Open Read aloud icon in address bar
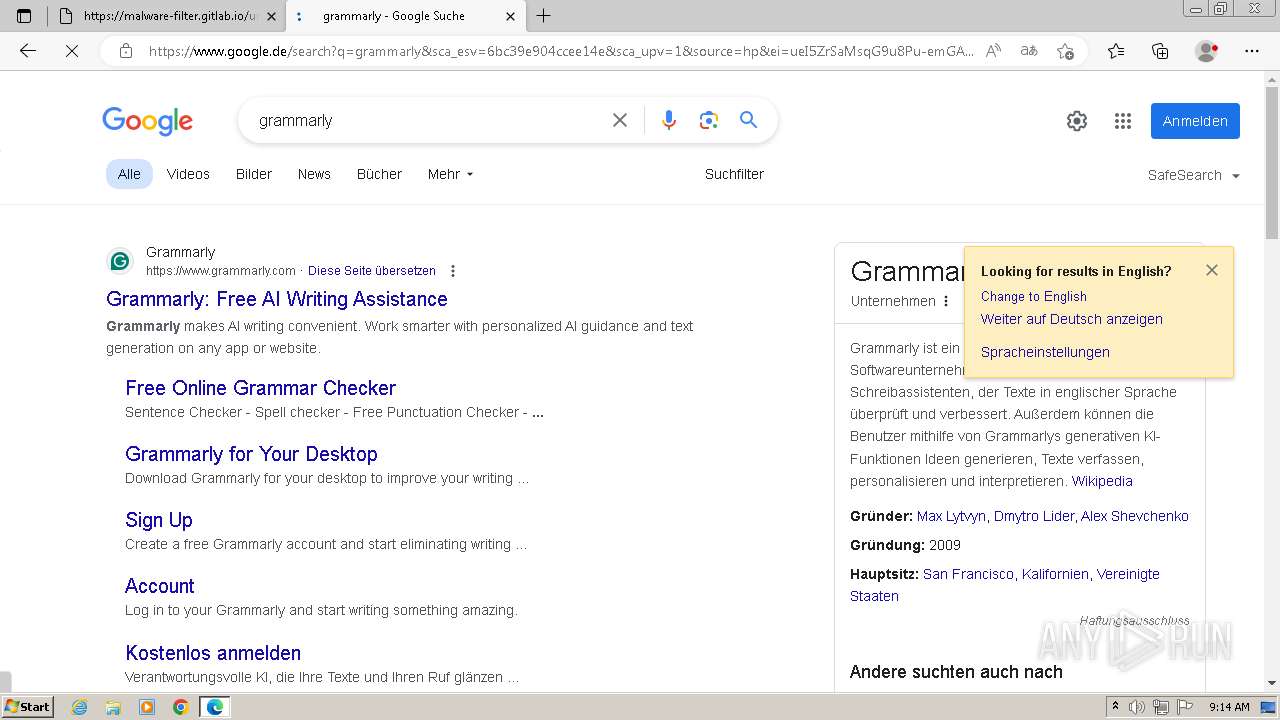1280x720 pixels. click(993, 51)
